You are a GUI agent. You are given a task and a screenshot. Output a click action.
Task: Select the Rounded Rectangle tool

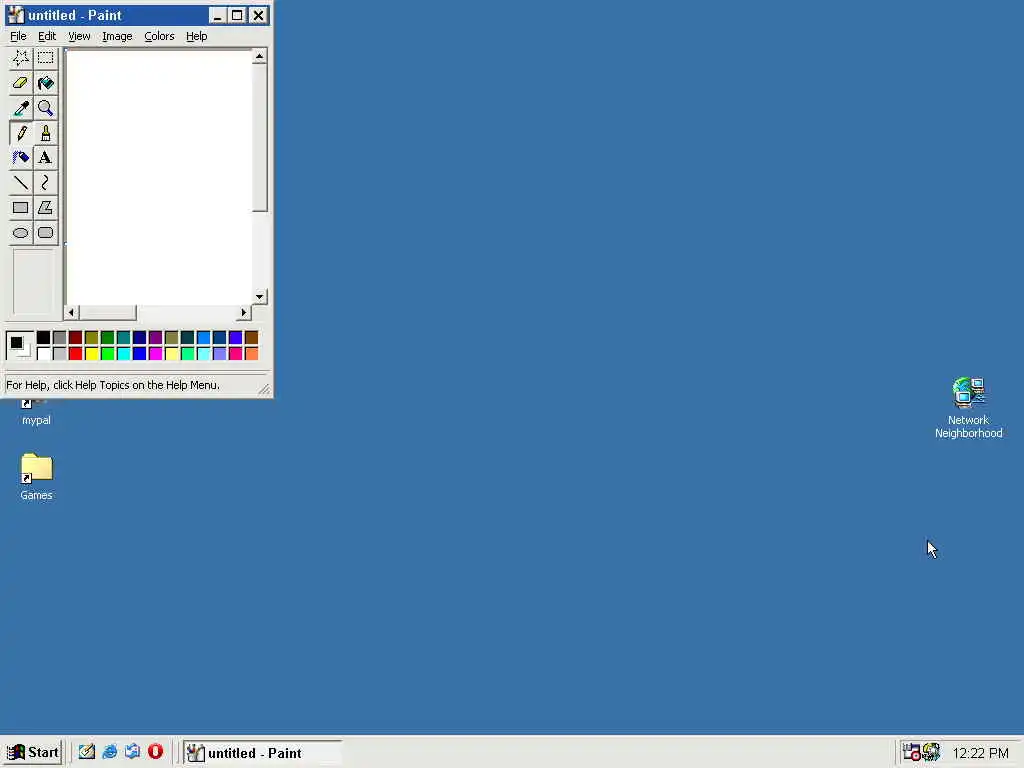coord(45,232)
